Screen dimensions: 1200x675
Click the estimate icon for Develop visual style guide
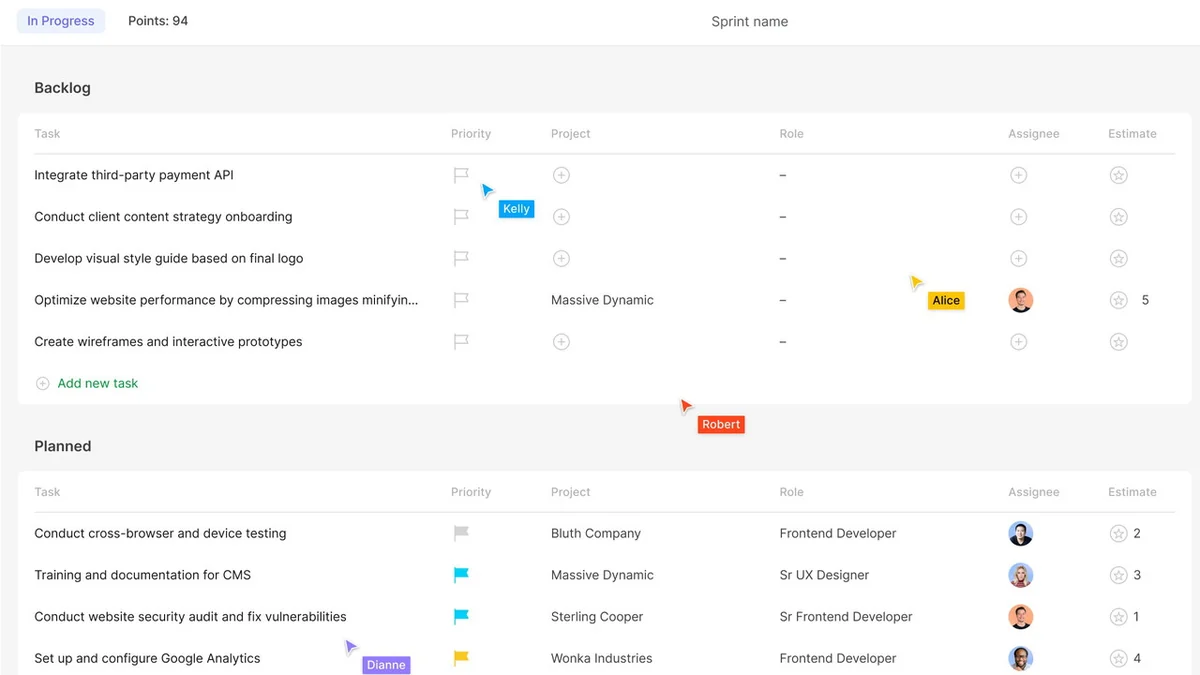click(x=1118, y=258)
